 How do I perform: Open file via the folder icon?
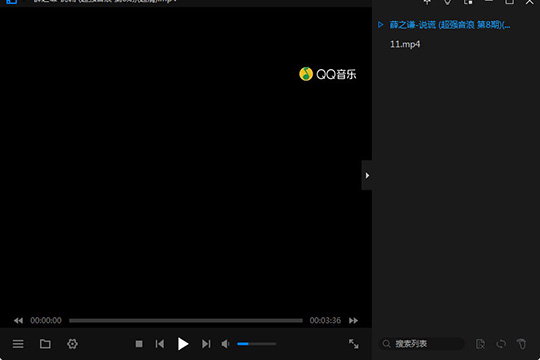(x=45, y=344)
